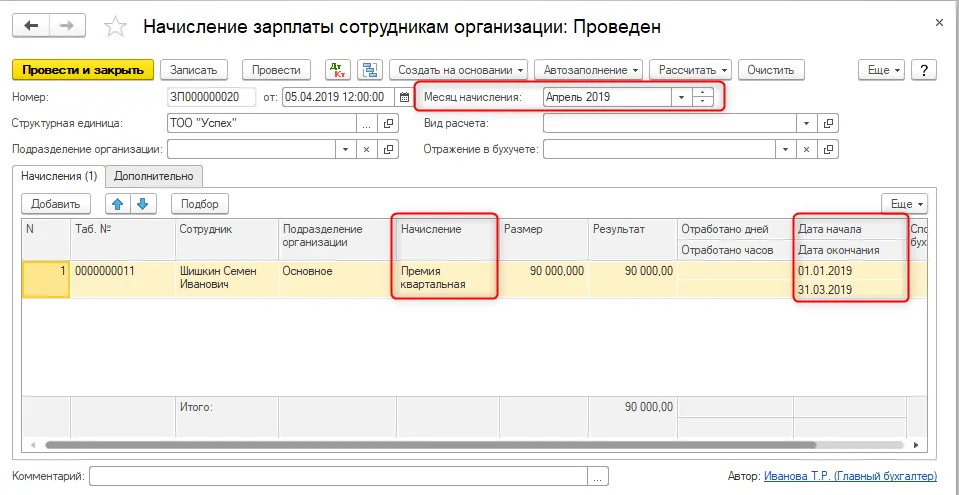Focus the Номер field ЗП000000020
Viewport: 959px width, 495px height.
click(212, 97)
